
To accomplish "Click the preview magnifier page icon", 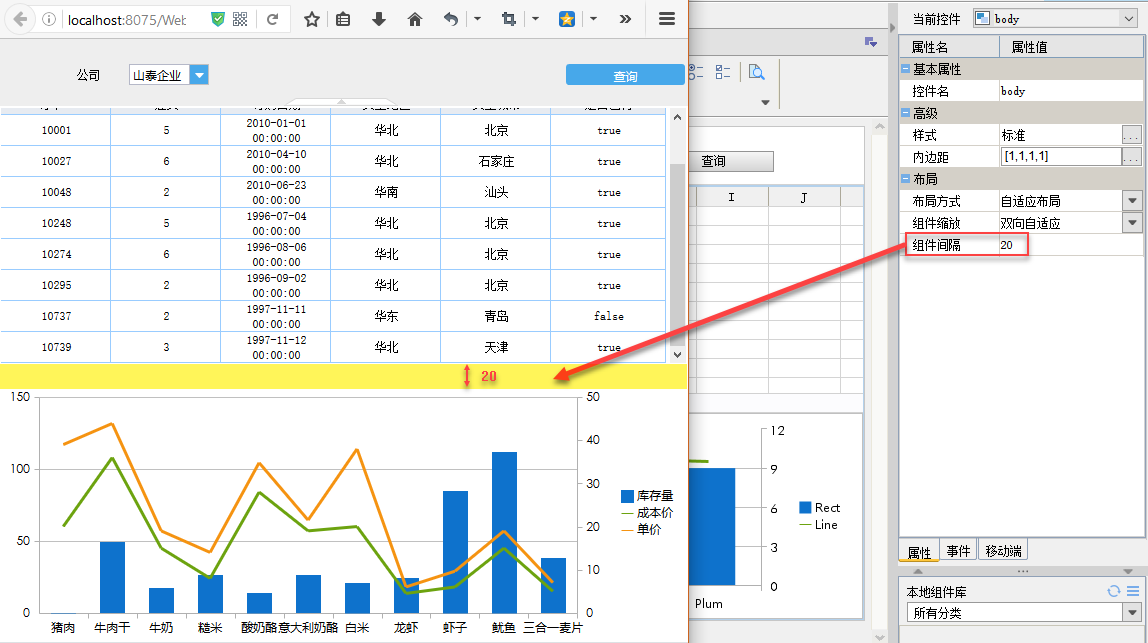I will click(757, 72).
